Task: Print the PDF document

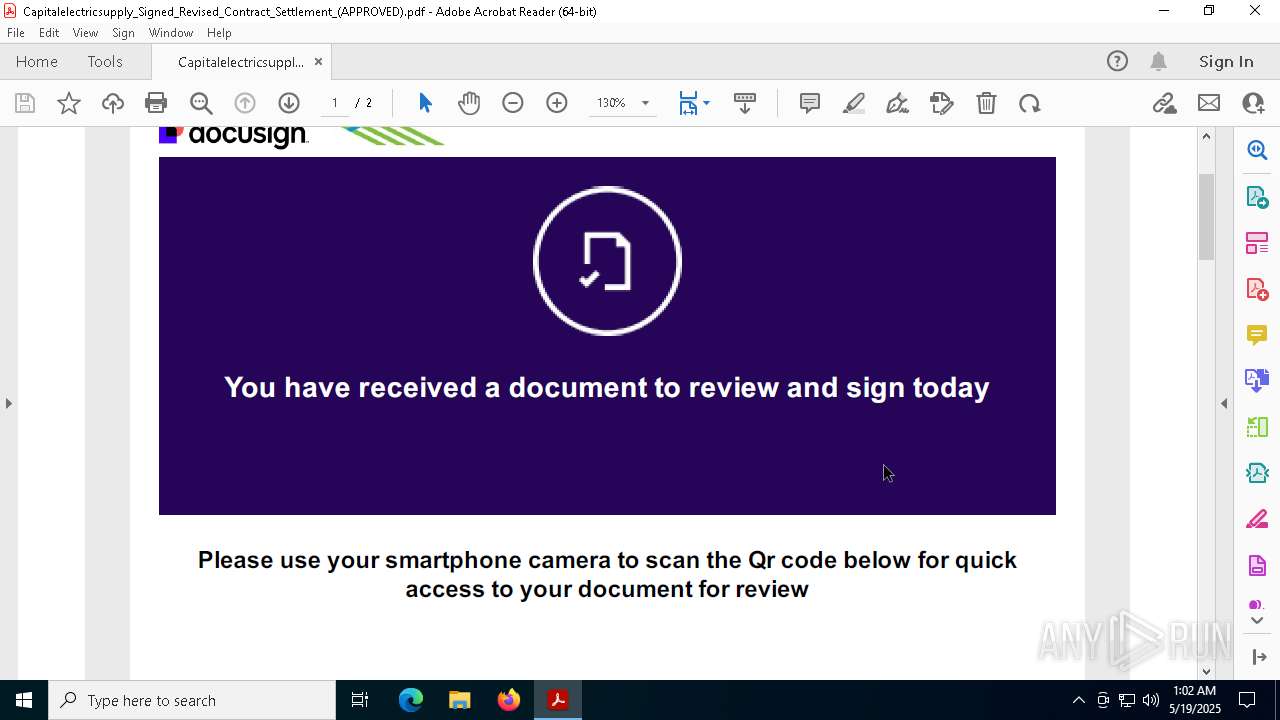Action: (x=156, y=103)
